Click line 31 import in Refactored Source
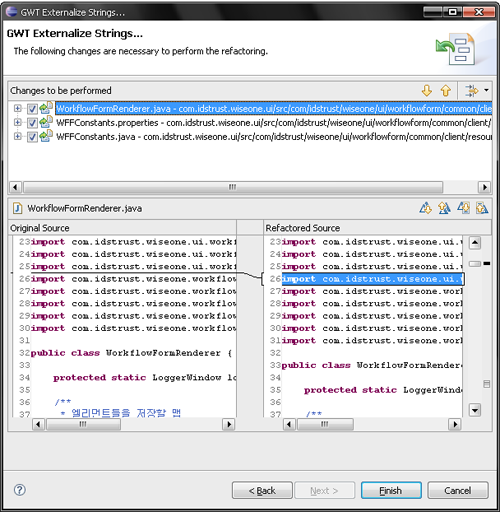Viewport: 500px width, 512px height. point(372,340)
